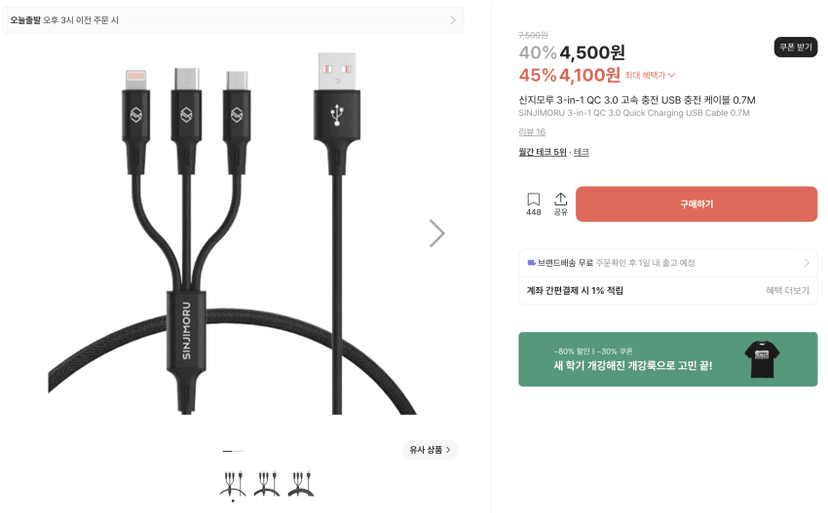This screenshot has height=513, width=828.
Task: Click the black T-shirt banner image
Action: [x=761, y=359]
